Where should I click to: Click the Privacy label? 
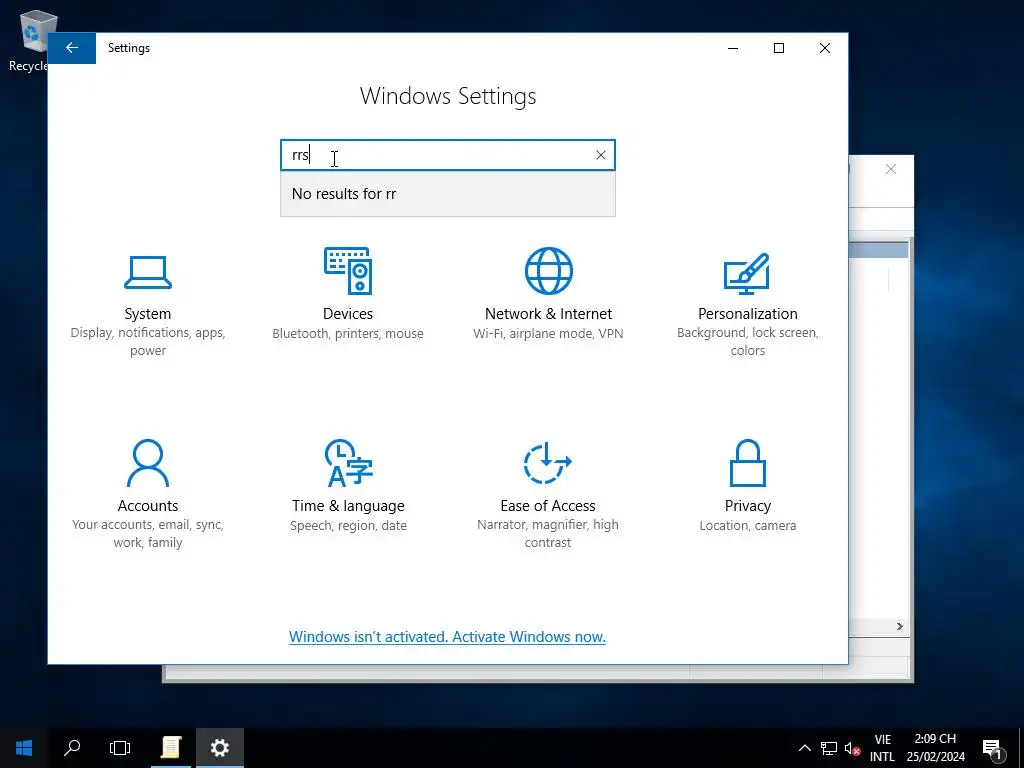[748, 505]
